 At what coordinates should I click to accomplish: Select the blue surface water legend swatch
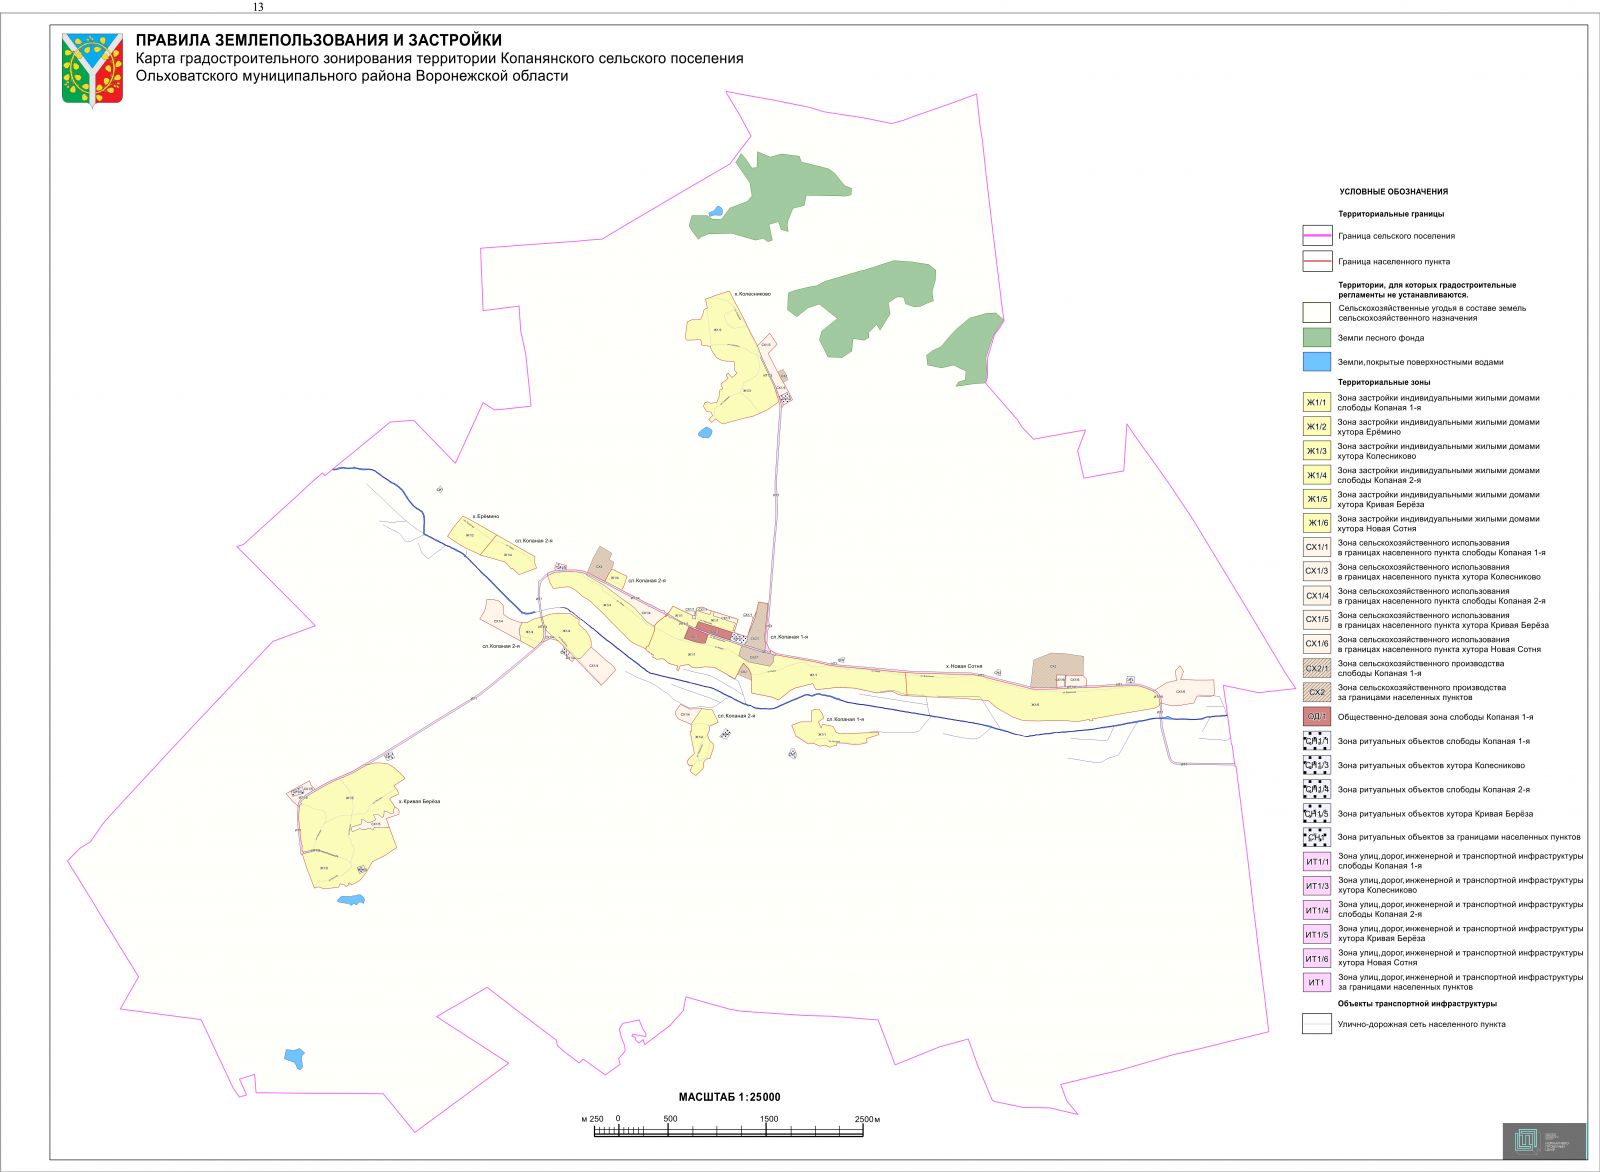coord(1317,362)
